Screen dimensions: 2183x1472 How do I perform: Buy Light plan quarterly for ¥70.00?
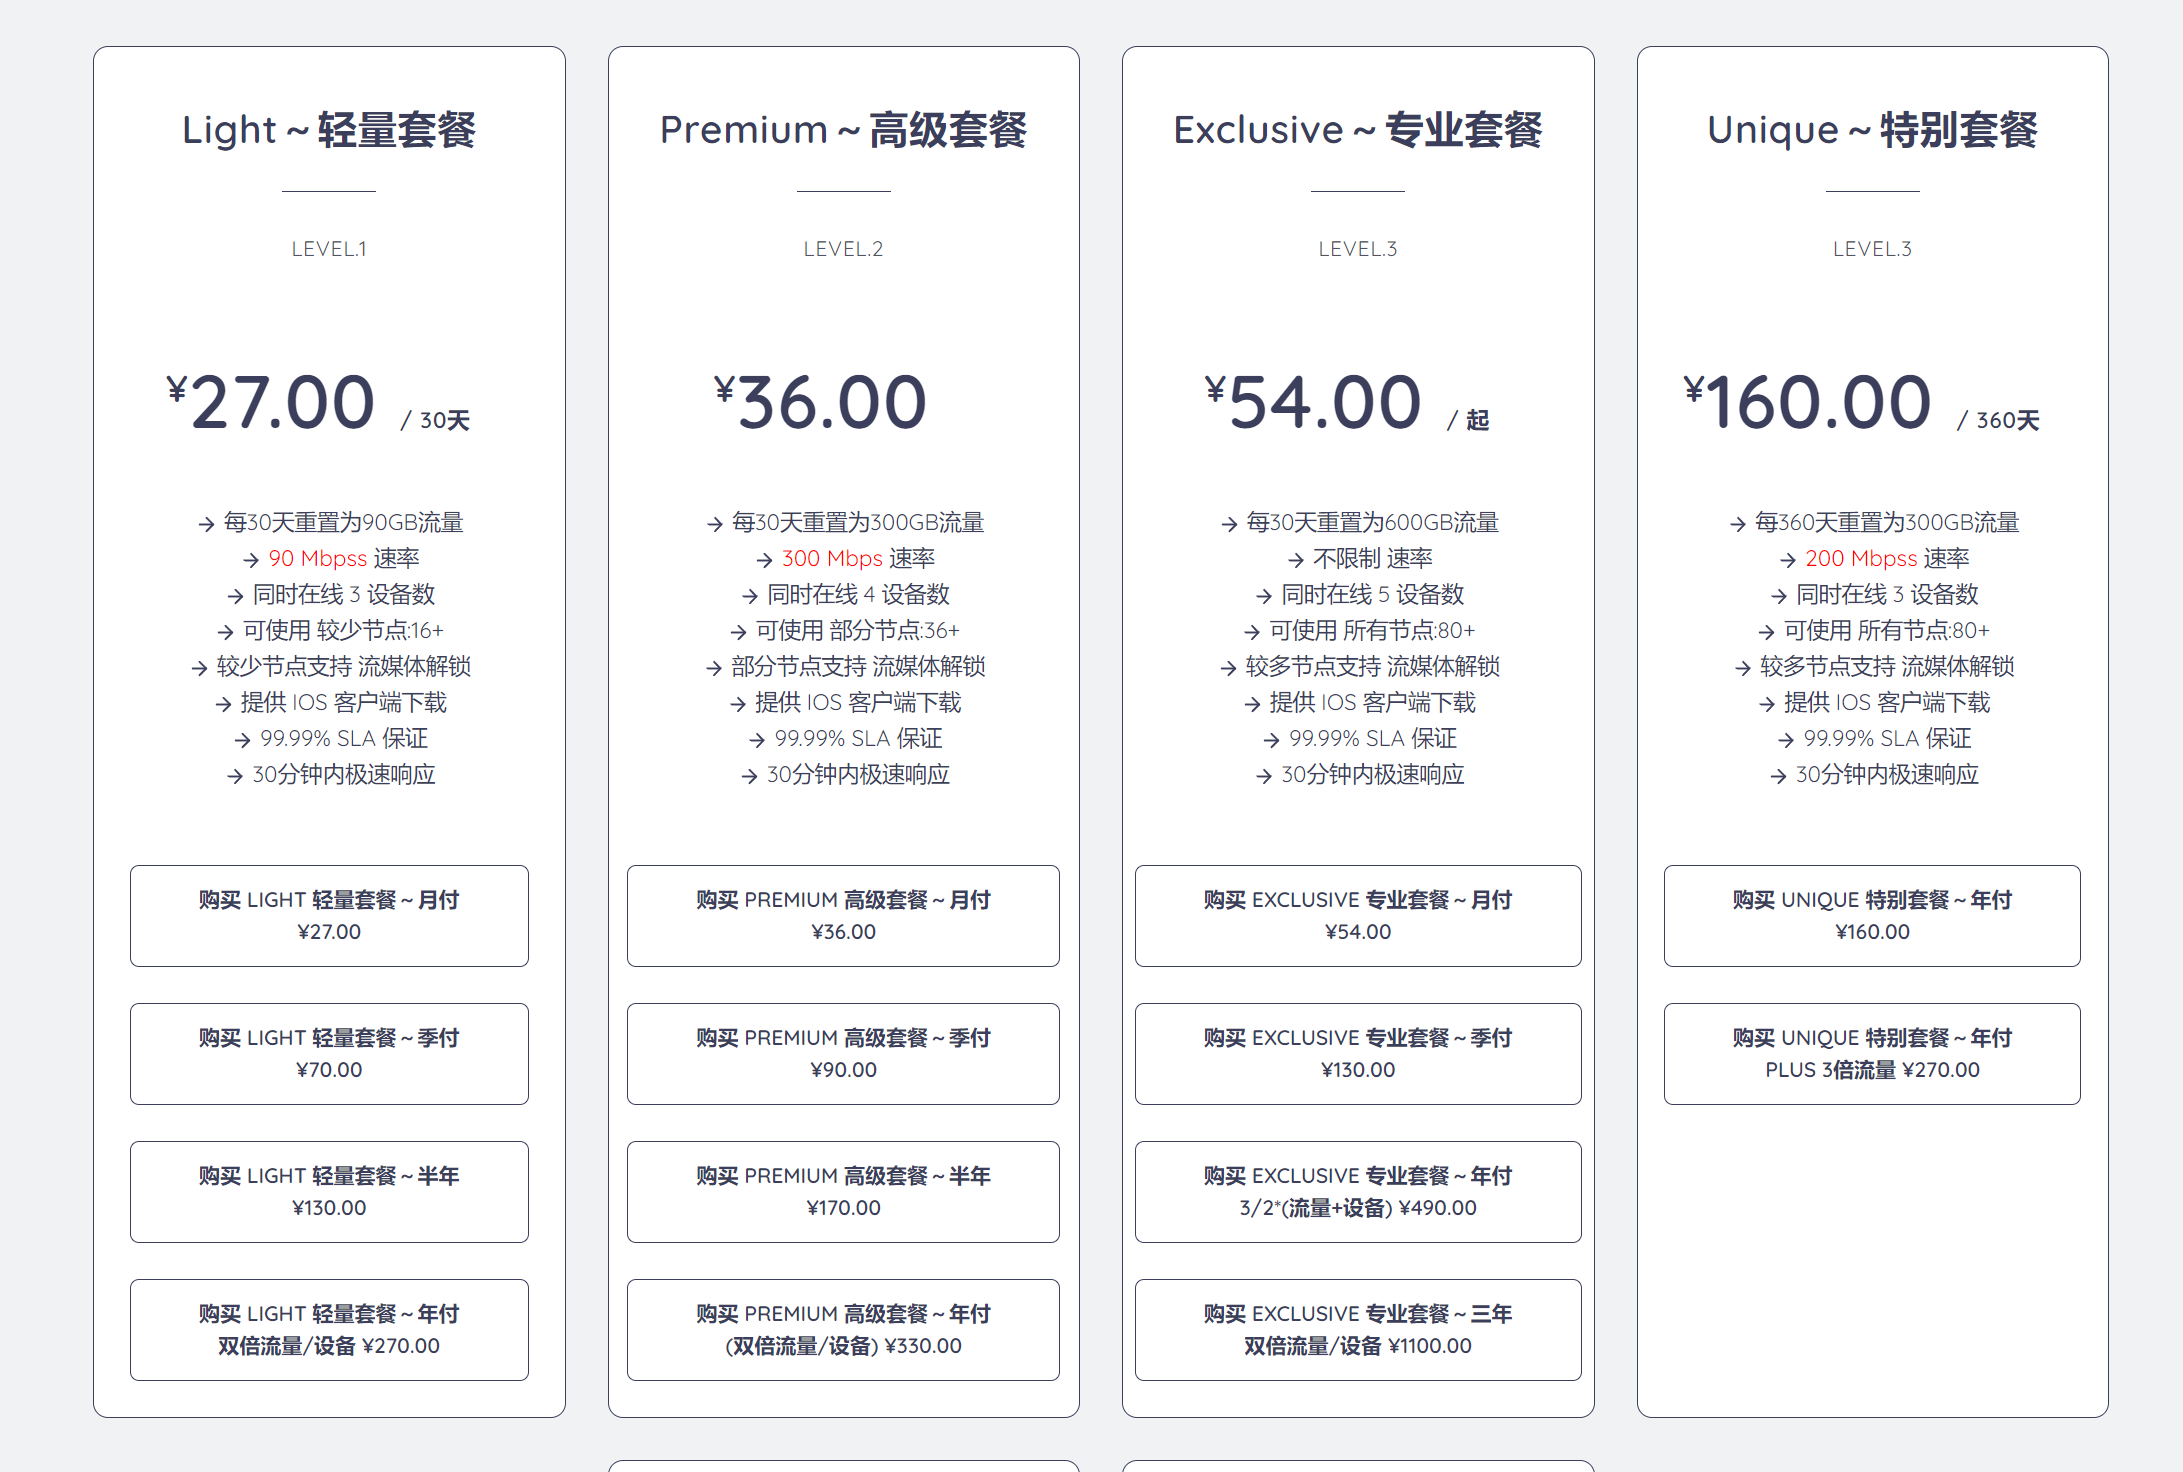click(329, 1053)
